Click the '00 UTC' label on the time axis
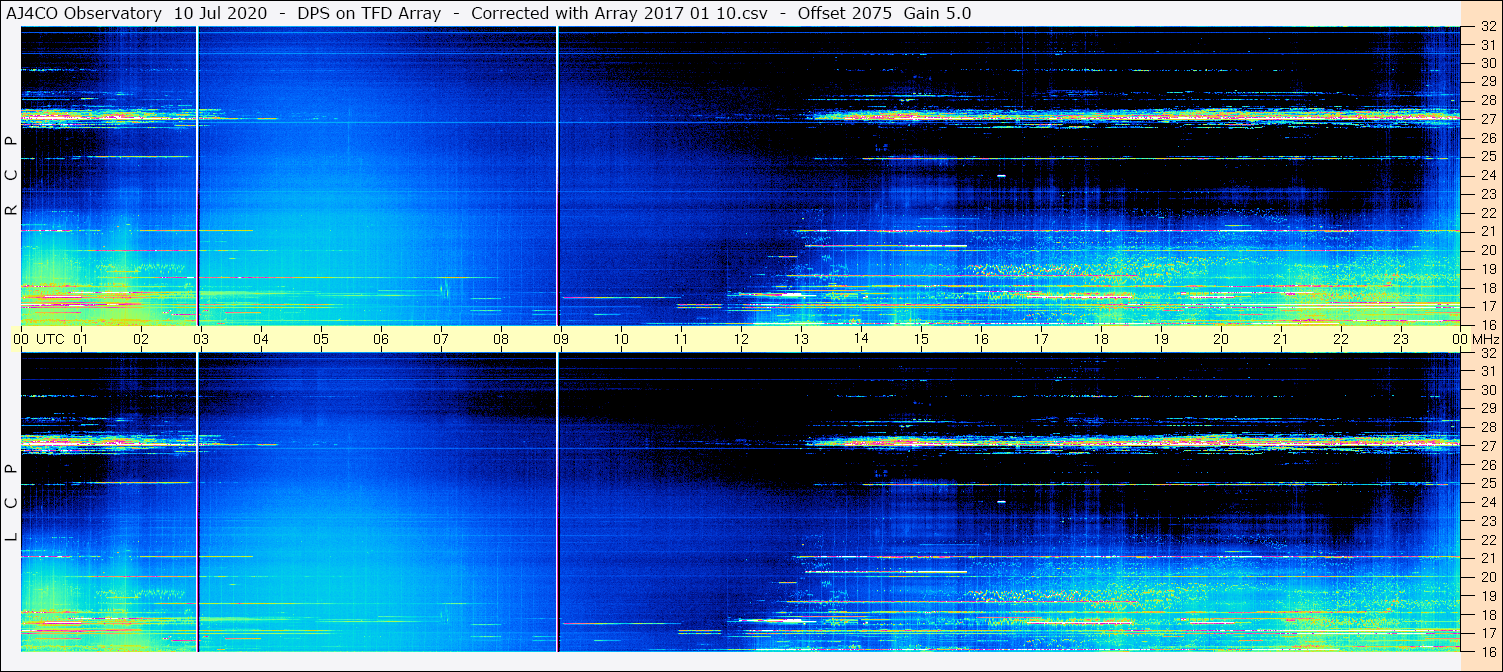Image resolution: width=1503 pixels, height=672 pixels. click(39, 339)
